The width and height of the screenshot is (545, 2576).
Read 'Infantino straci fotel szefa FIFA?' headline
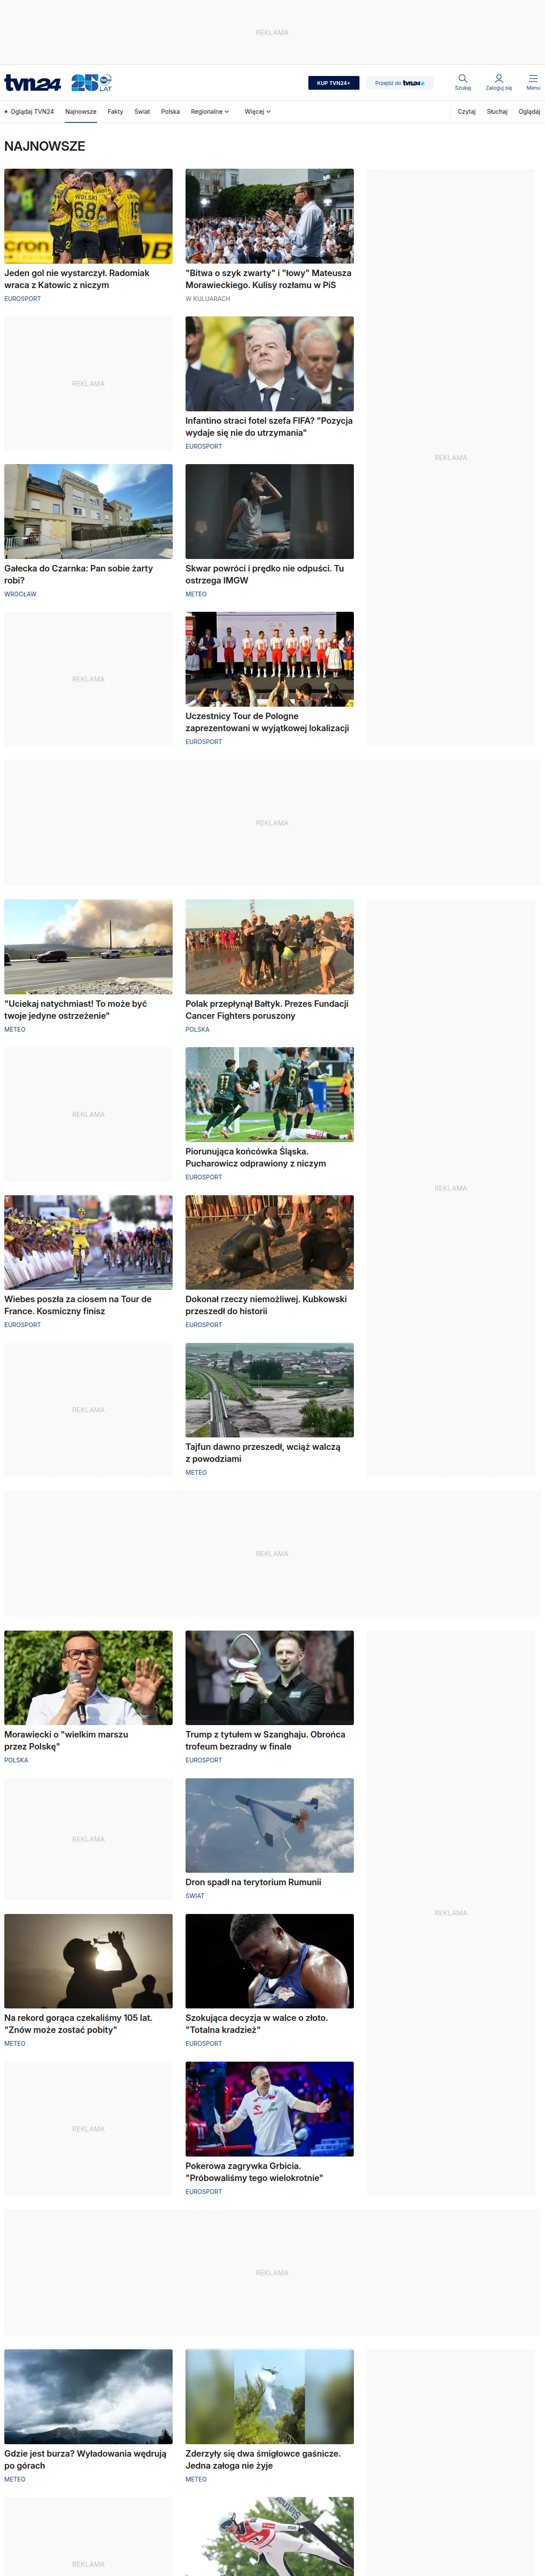click(x=268, y=427)
